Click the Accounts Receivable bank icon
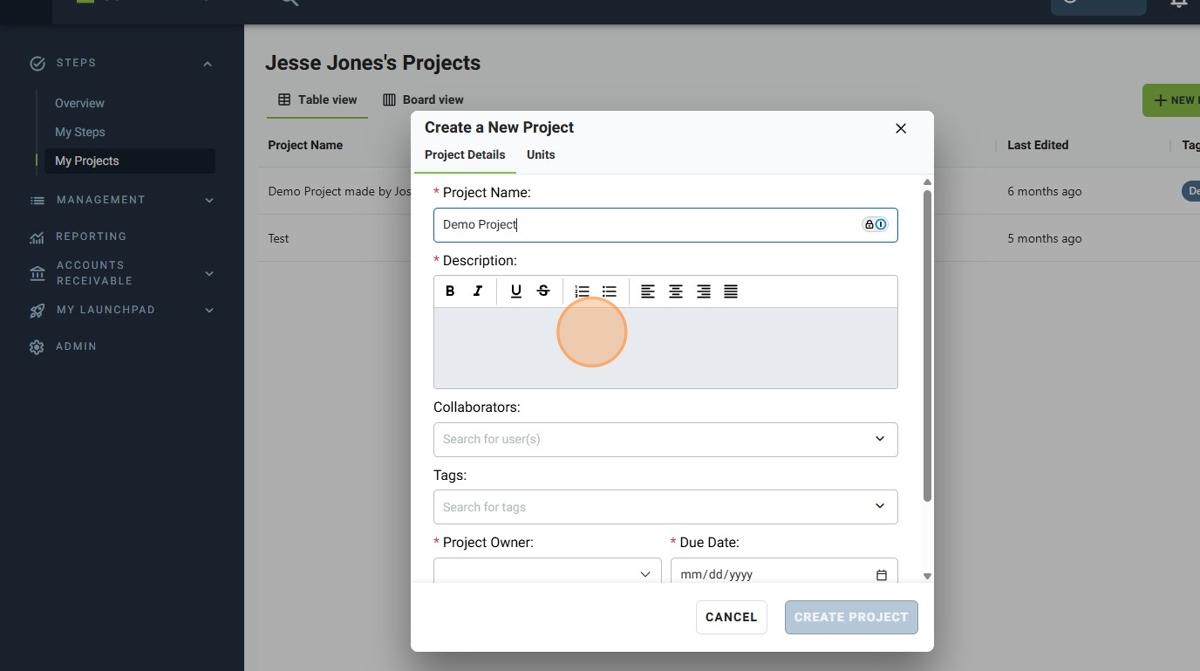The height and width of the screenshot is (671, 1200). [37, 273]
